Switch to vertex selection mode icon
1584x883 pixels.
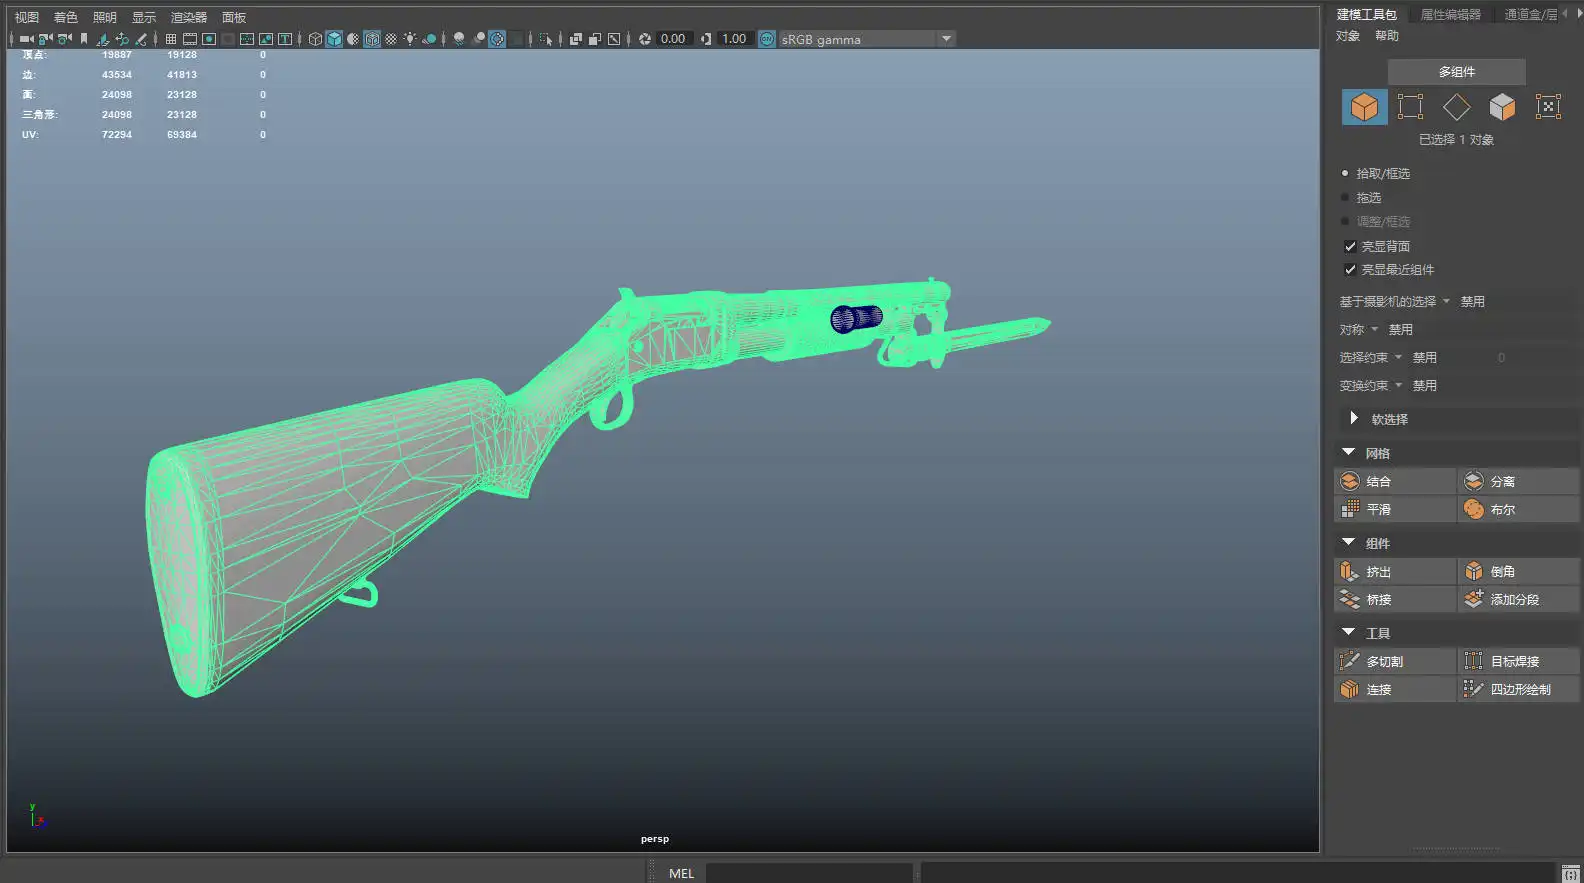(1410, 107)
